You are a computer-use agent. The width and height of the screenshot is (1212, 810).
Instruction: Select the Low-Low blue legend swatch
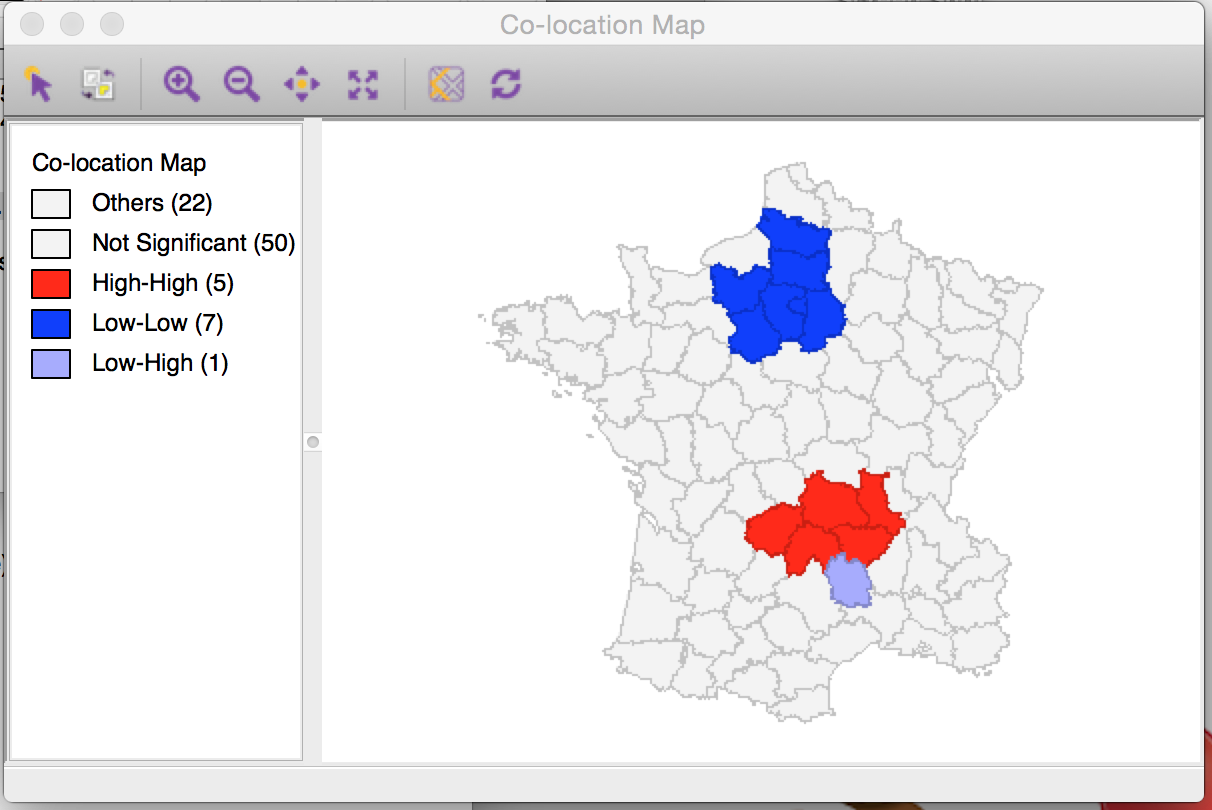pyautogui.click(x=51, y=323)
